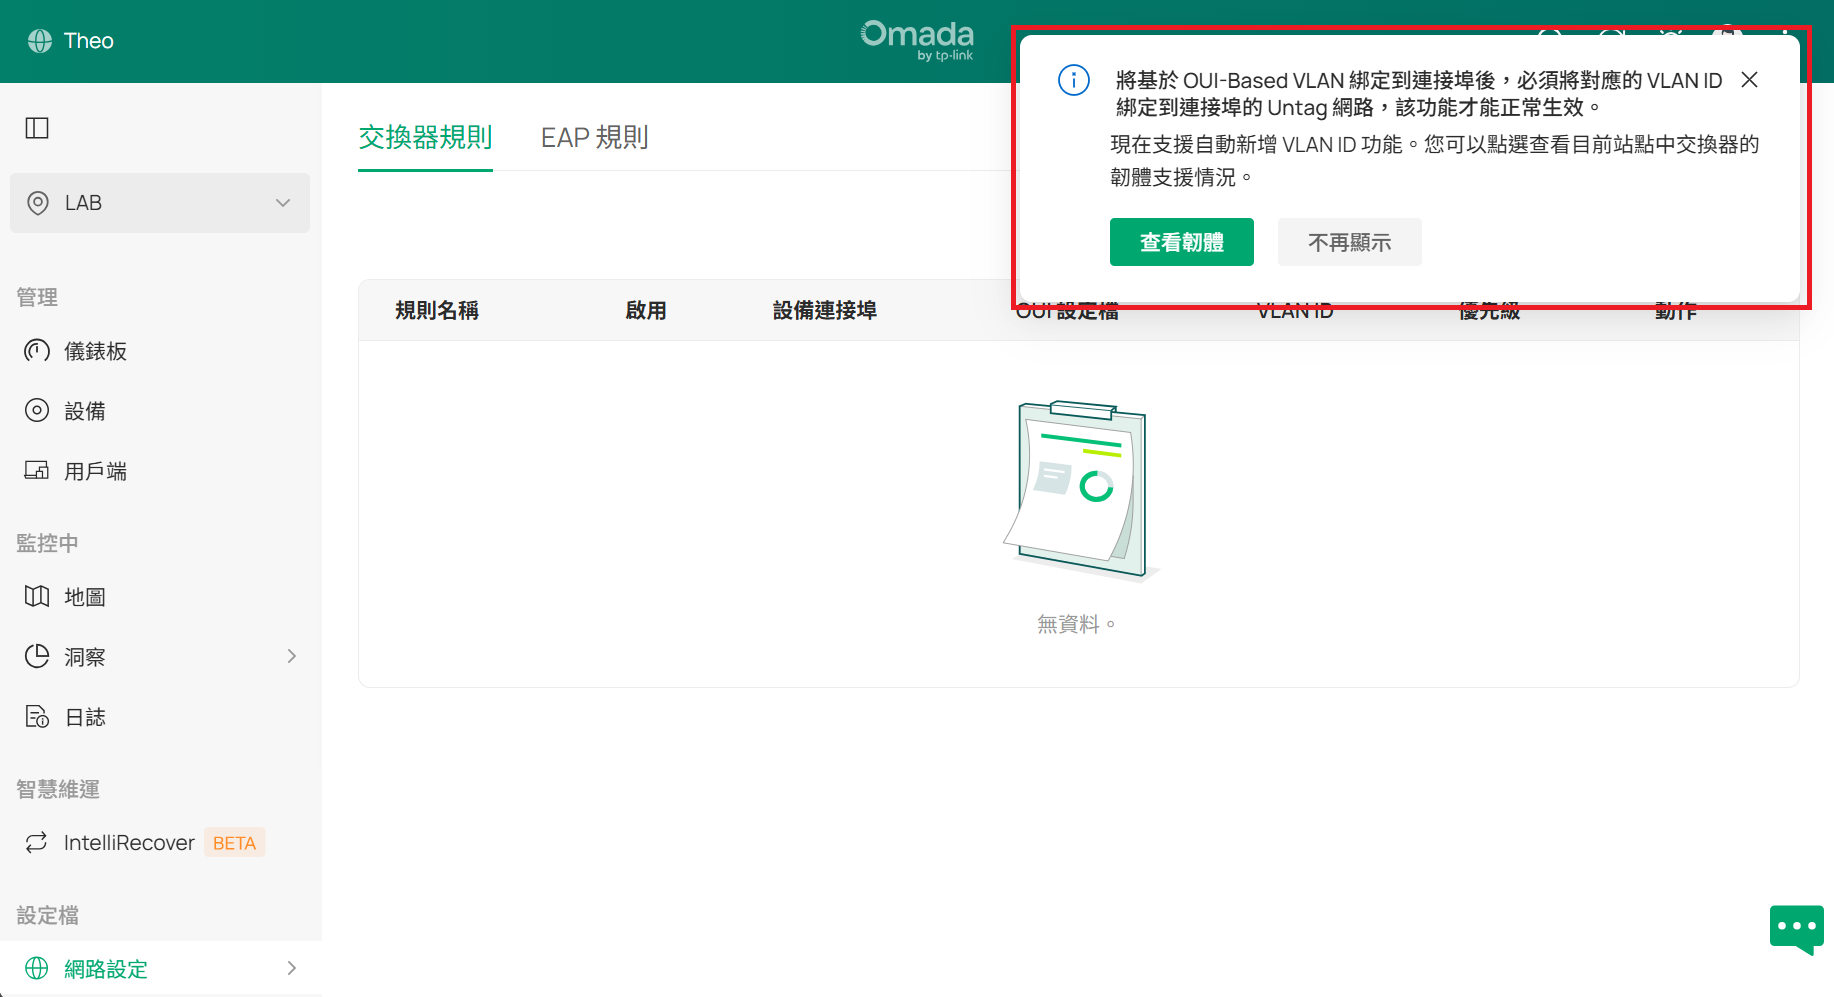Click the 啟用 column header
1834x997 pixels.
click(x=646, y=310)
